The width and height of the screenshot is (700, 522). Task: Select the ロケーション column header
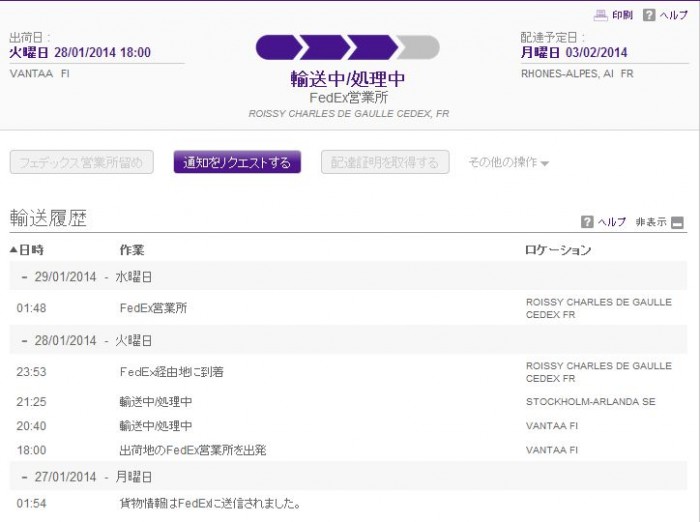pyautogui.click(x=558, y=250)
